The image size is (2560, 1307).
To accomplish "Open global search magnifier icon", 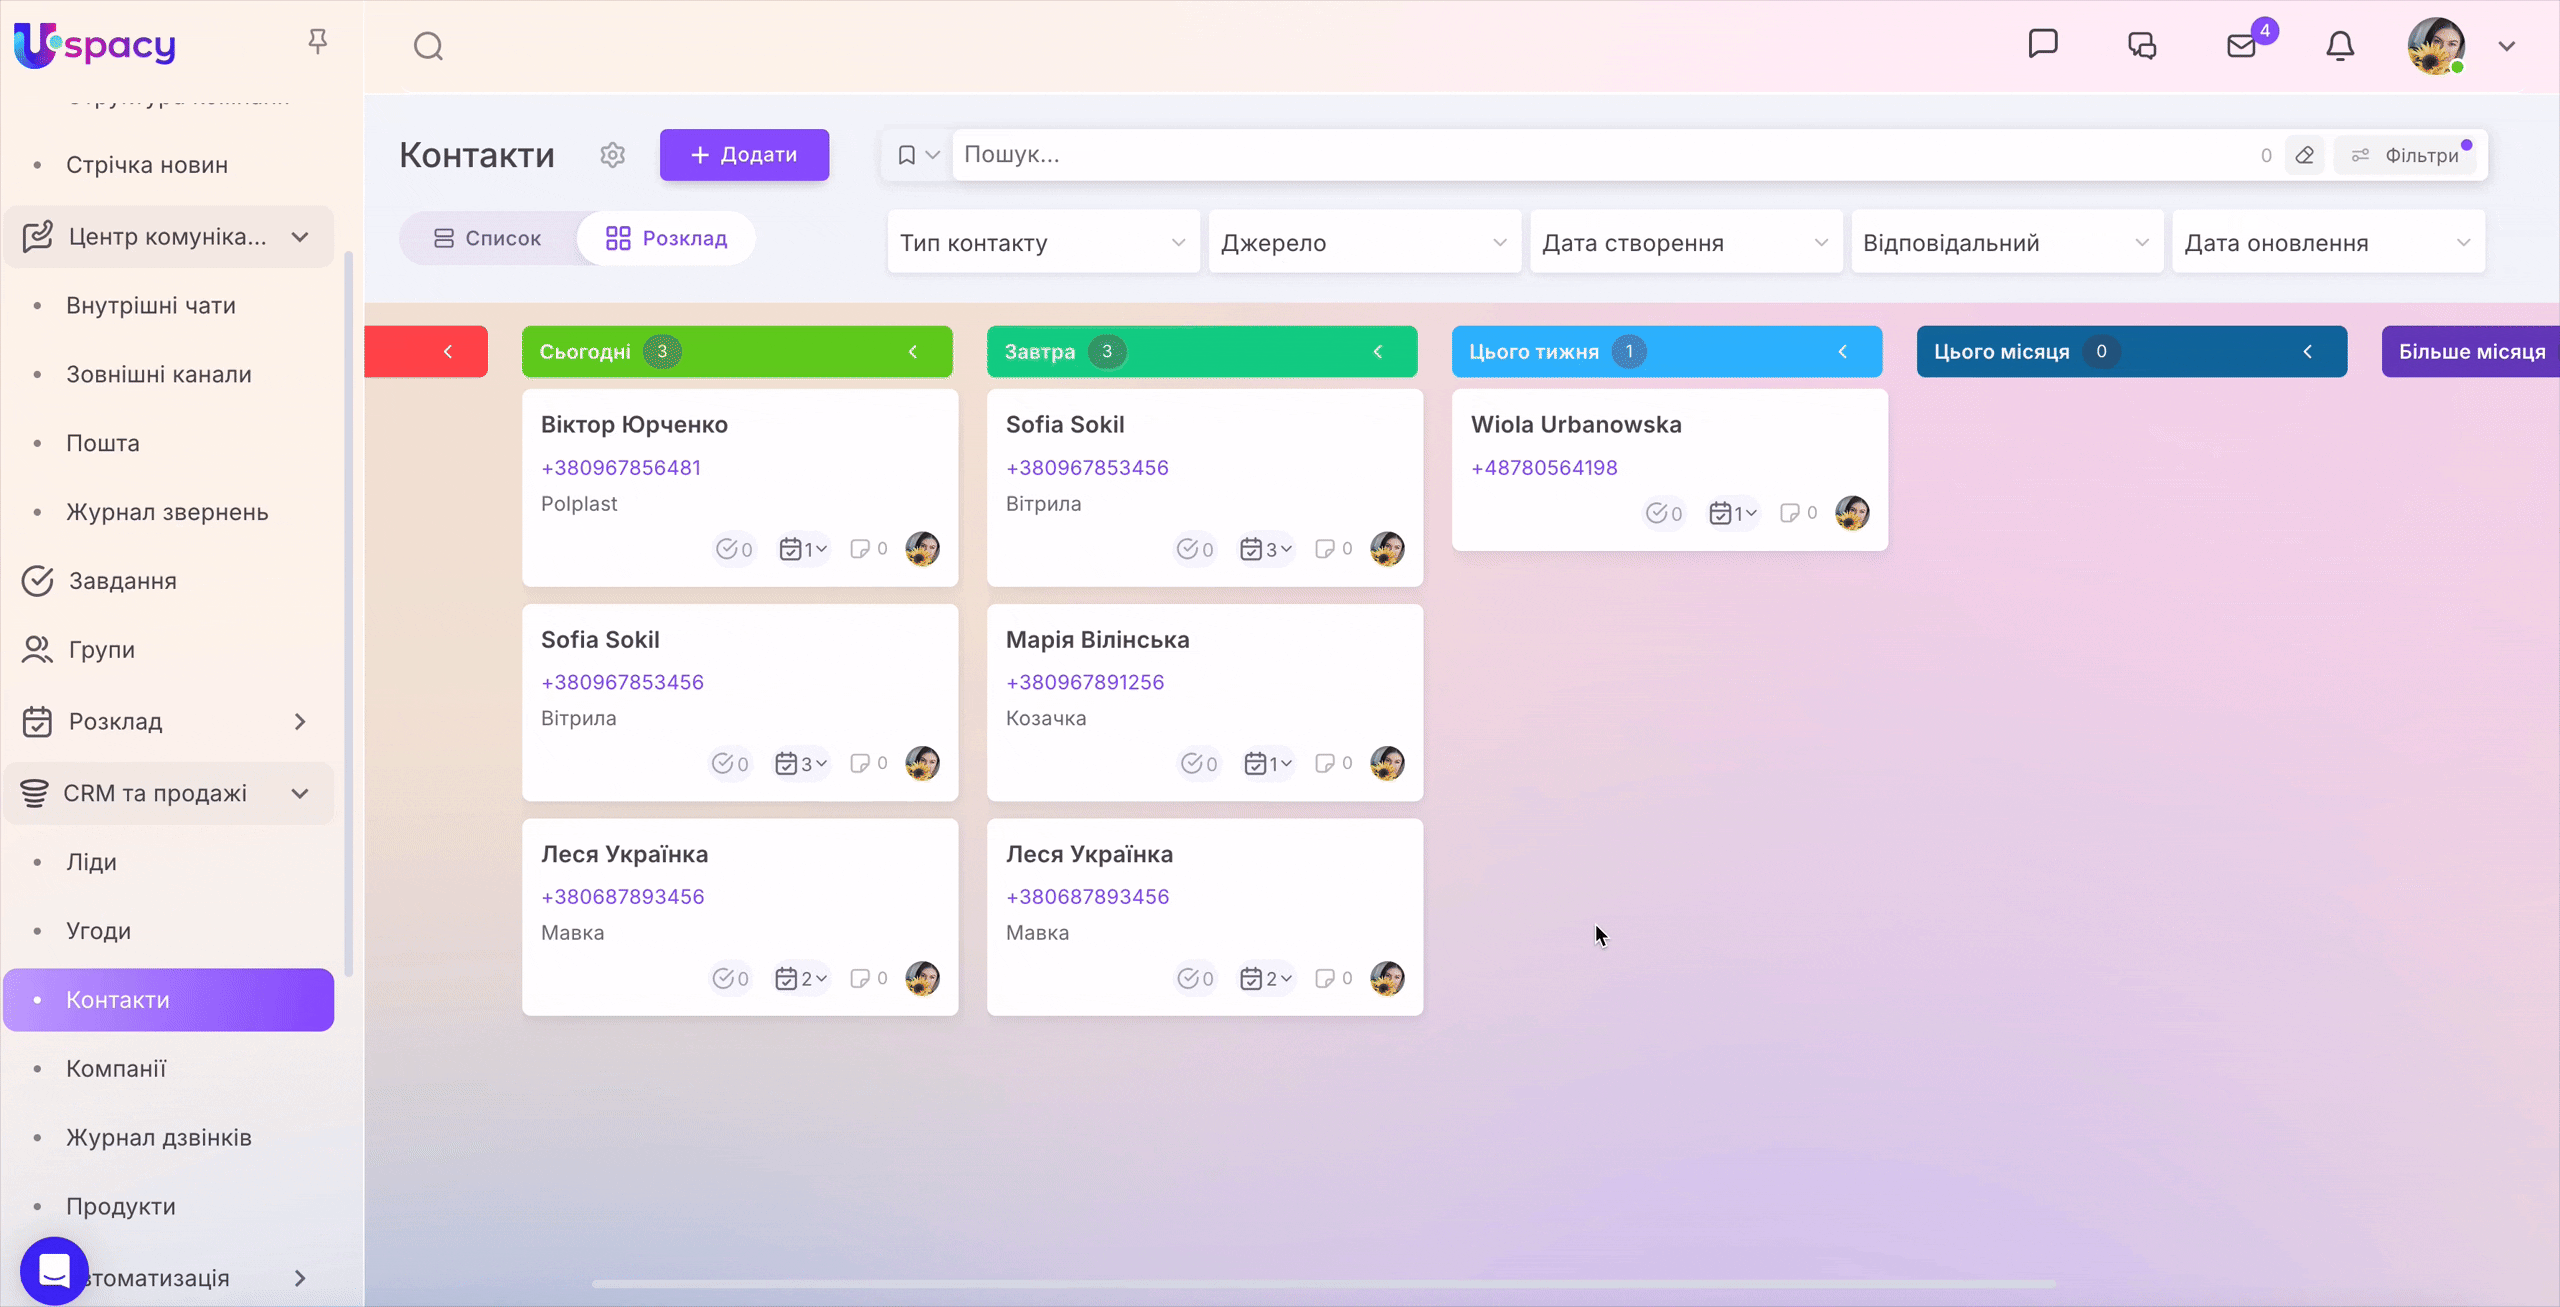I will click(428, 46).
